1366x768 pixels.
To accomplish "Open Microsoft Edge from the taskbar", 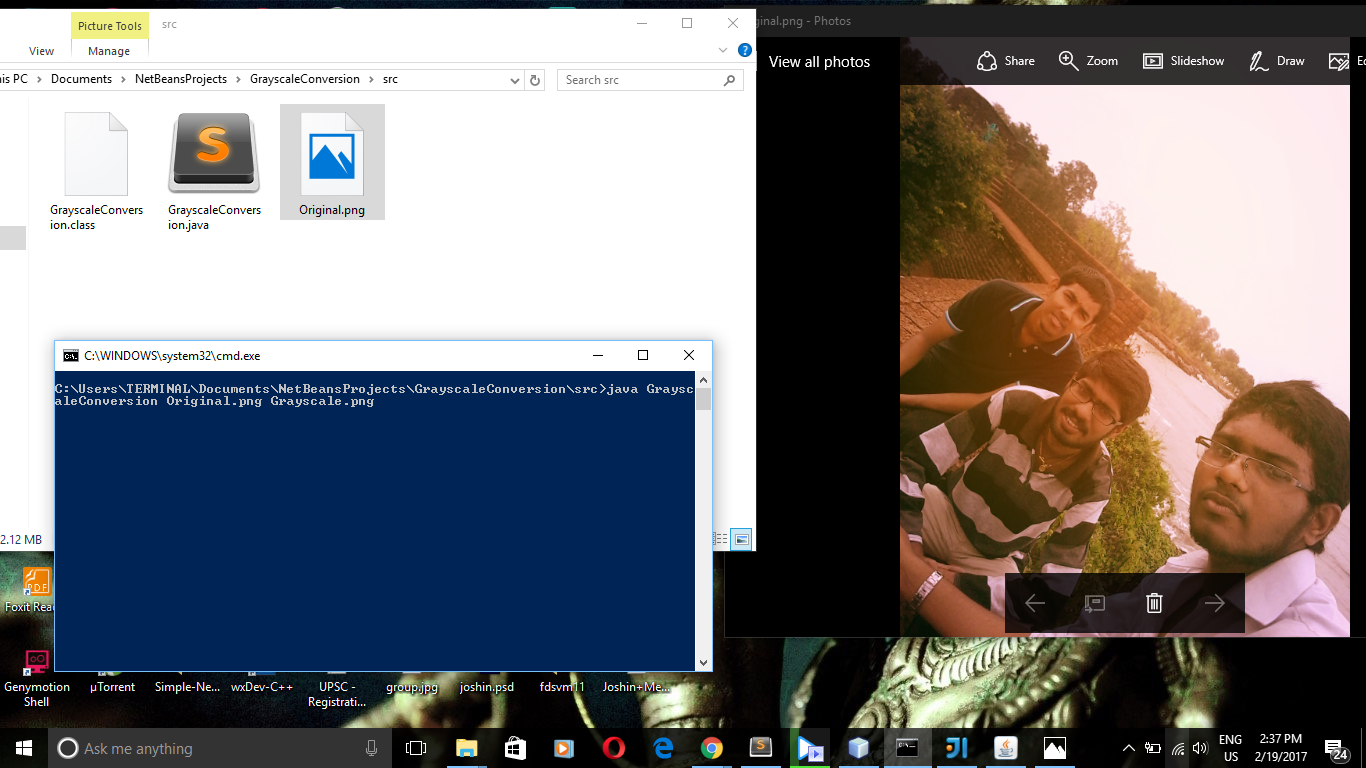I will point(663,748).
